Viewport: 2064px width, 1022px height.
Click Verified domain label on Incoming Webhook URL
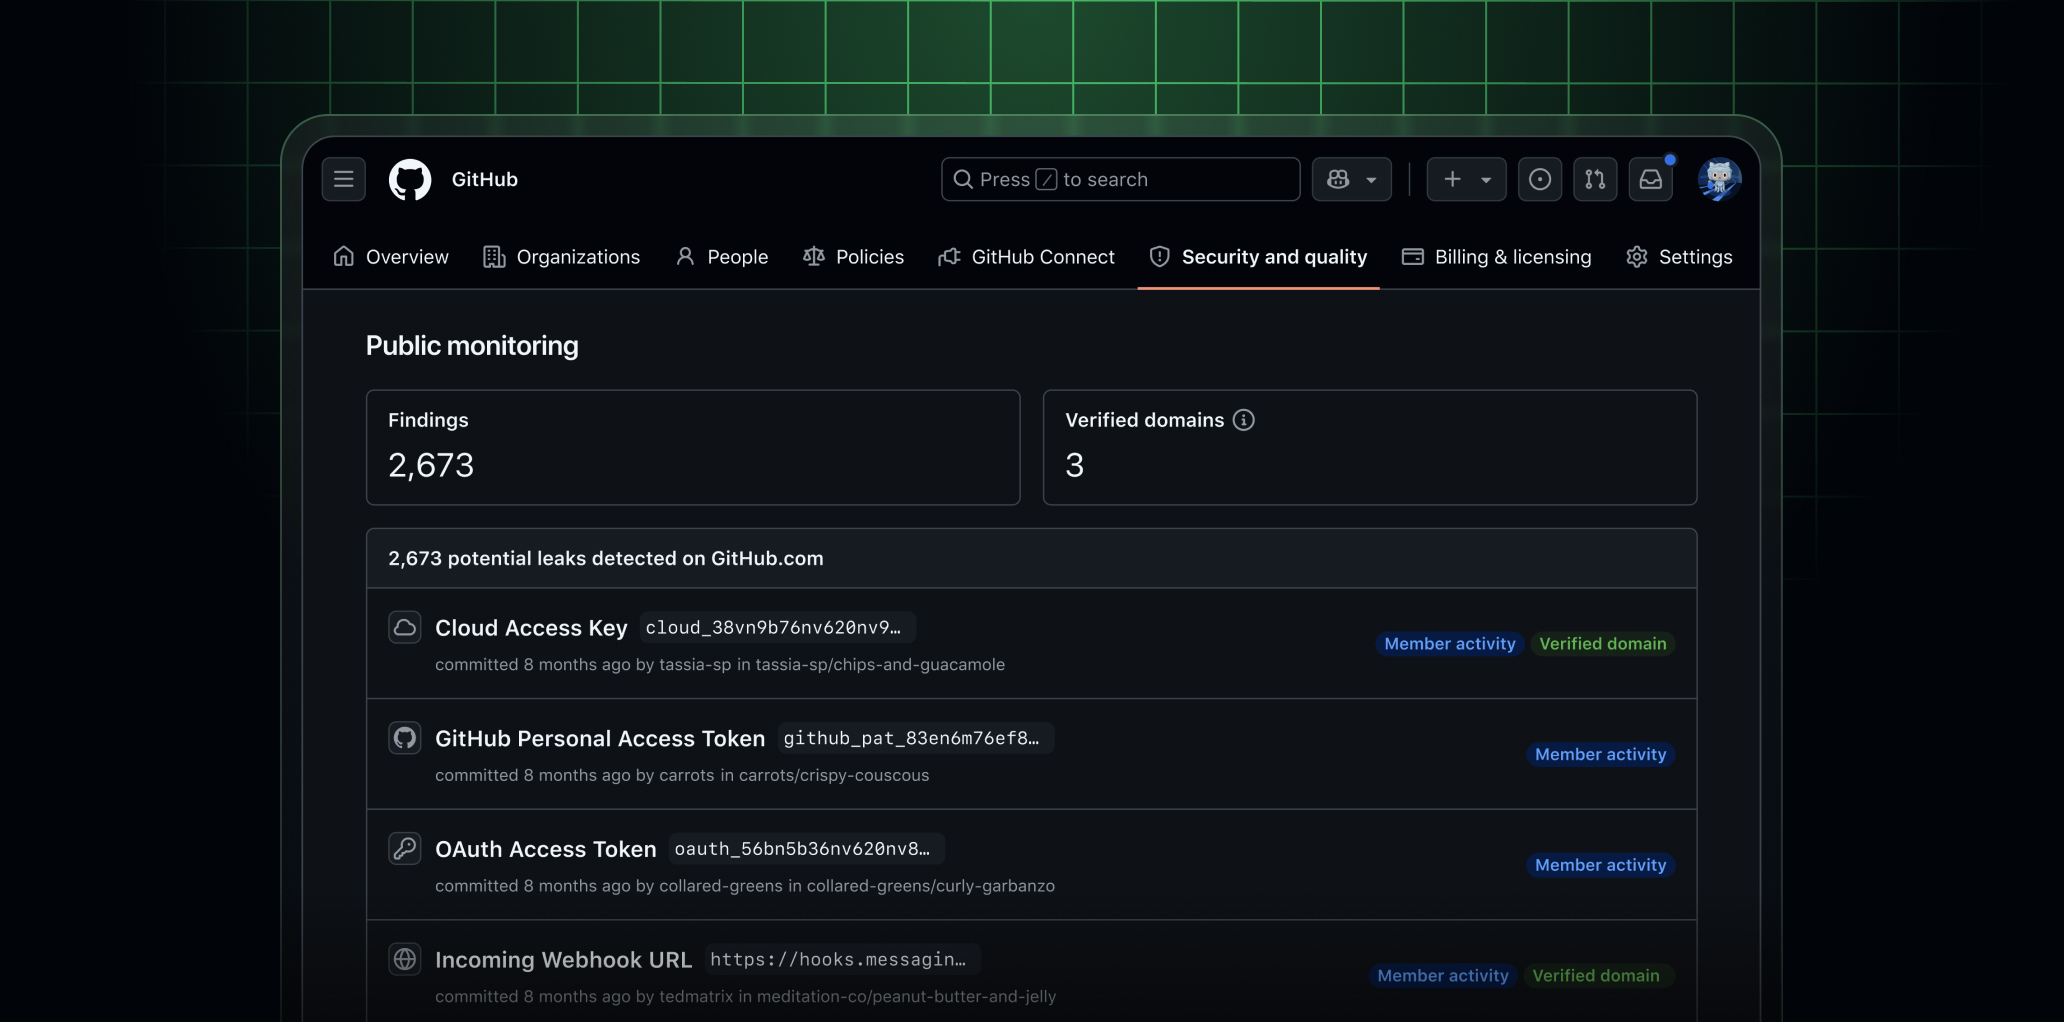coord(1596,976)
